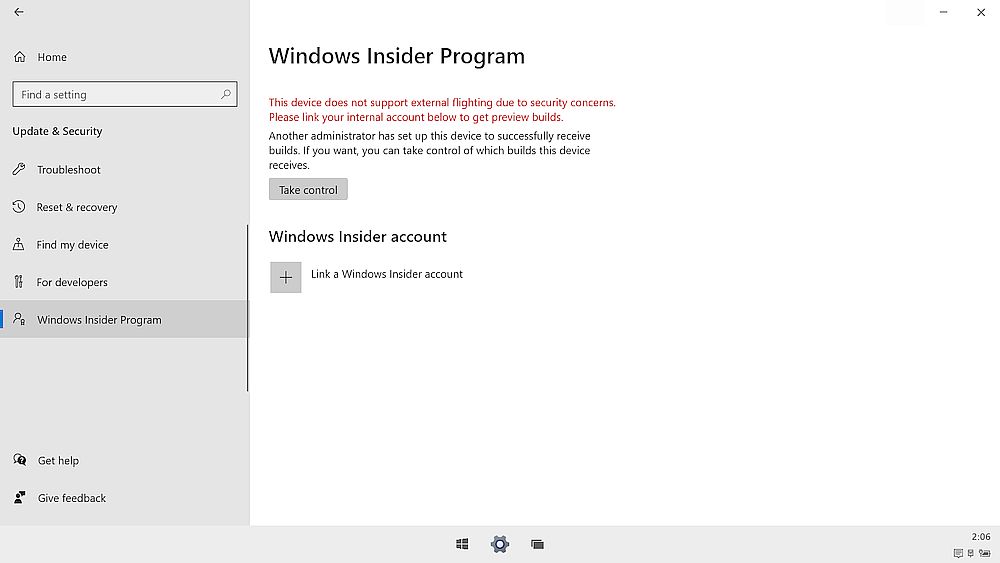Open Find my device settings
Screen dimensions: 1000x563
(124, 245)
